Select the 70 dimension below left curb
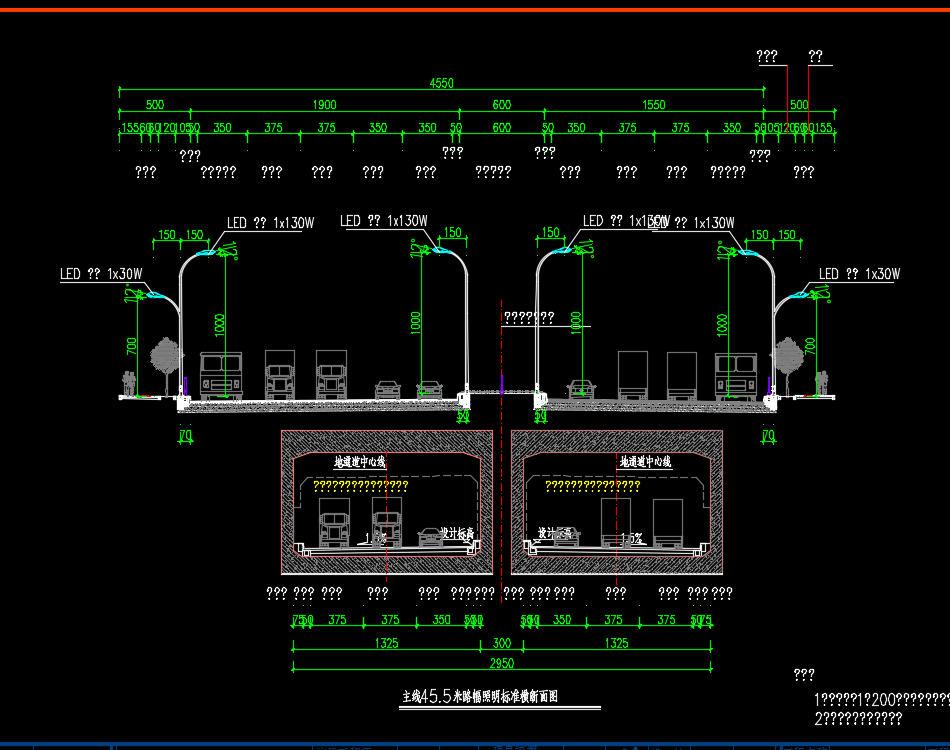This screenshot has width=950, height=750. click(x=185, y=436)
